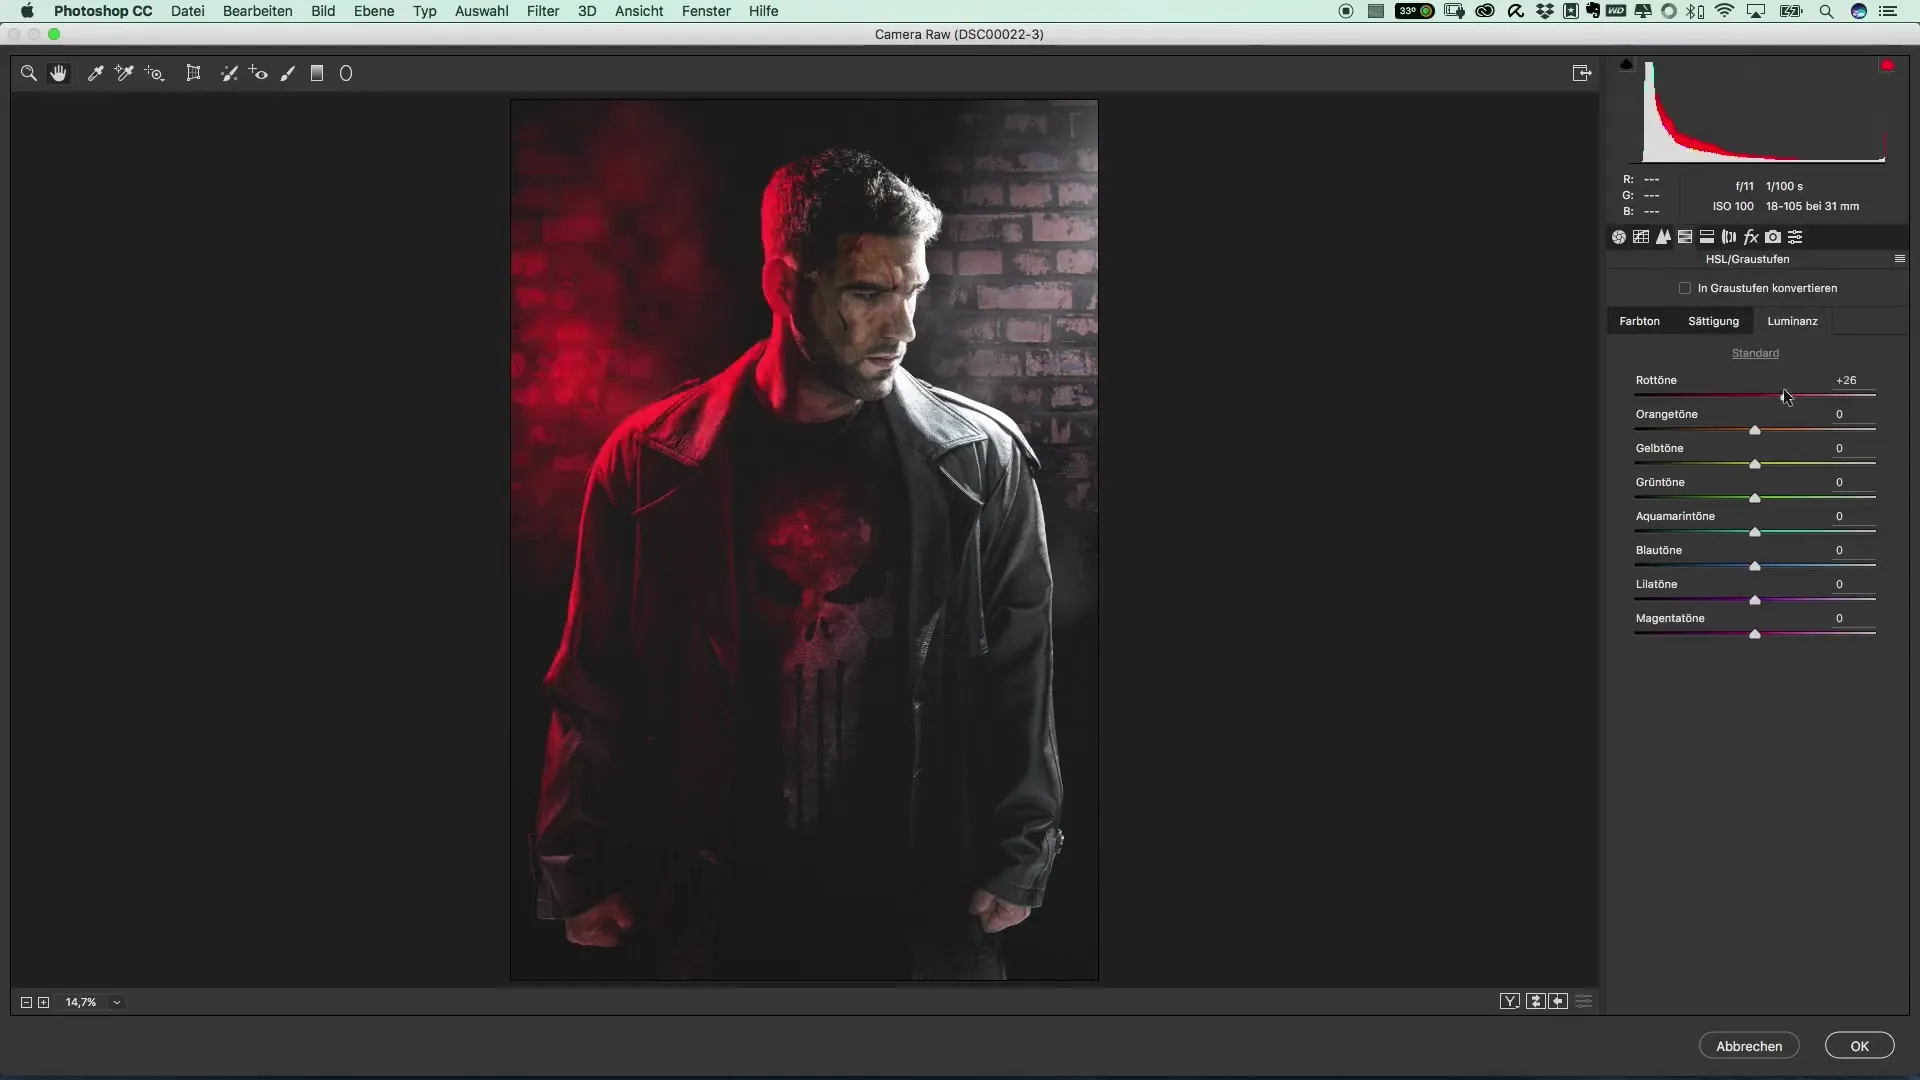Open the Hilfe menu
The width and height of the screenshot is (1920, 1080).
coord(763,11)
